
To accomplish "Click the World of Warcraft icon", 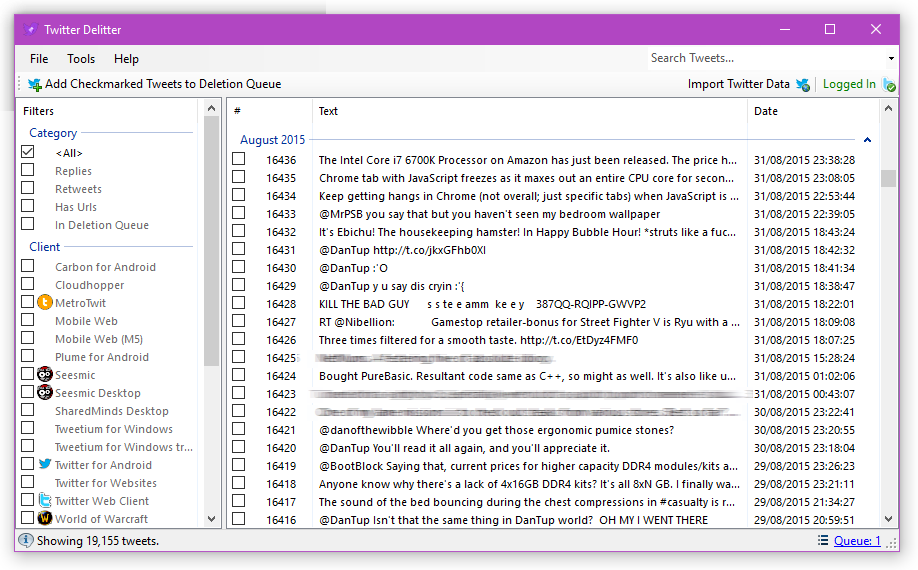I will click(x=44, y=519).
